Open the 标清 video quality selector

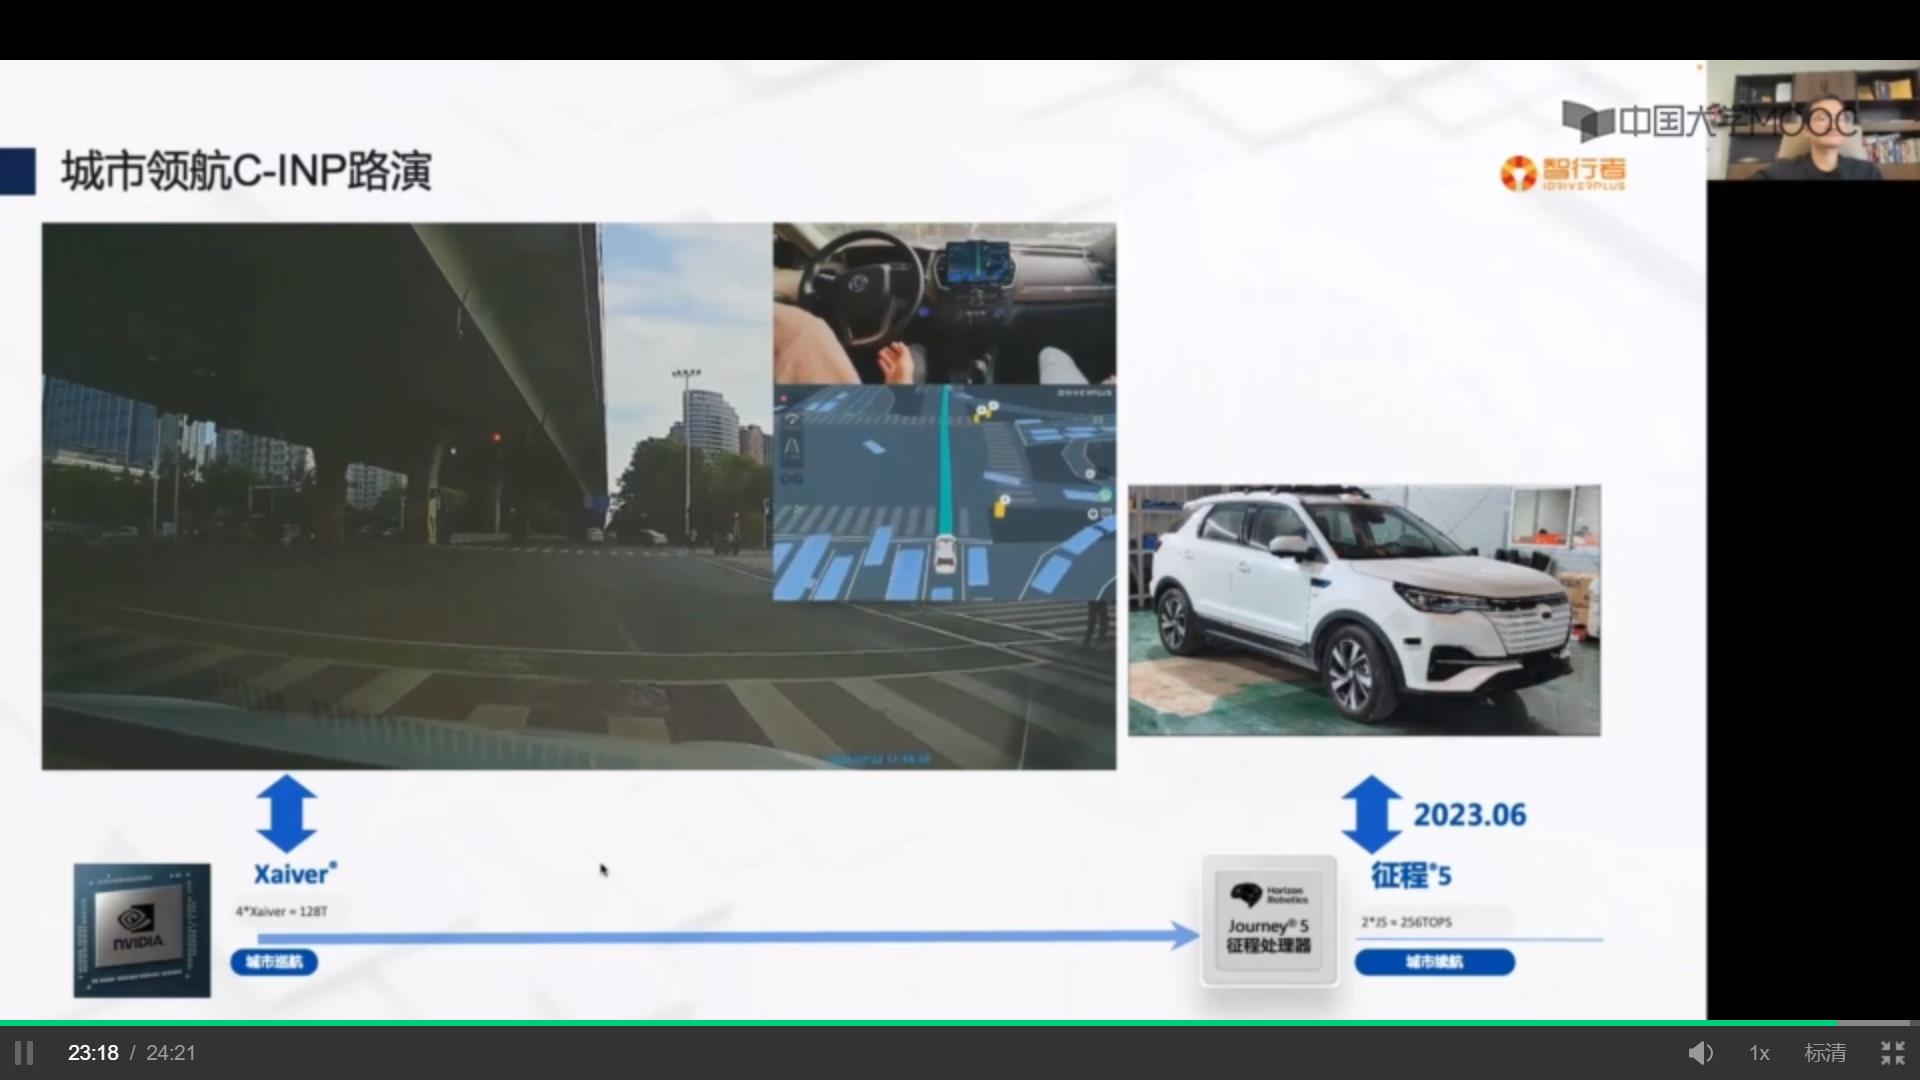(1825, 1053)
